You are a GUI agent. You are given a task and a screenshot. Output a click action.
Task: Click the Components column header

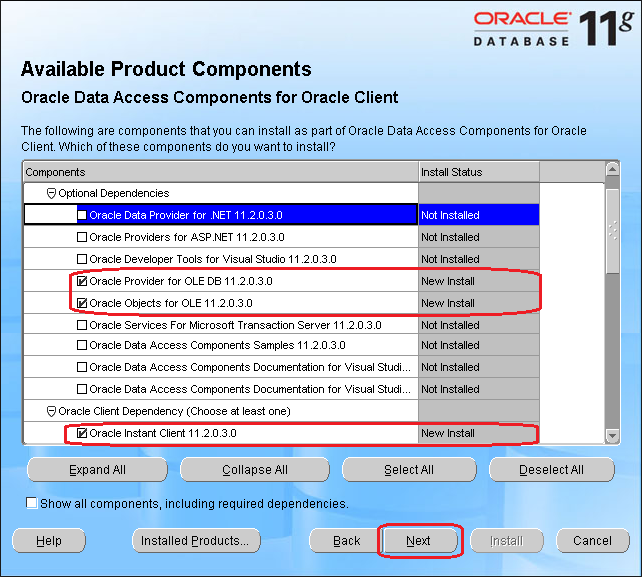[x=221, y=172]
